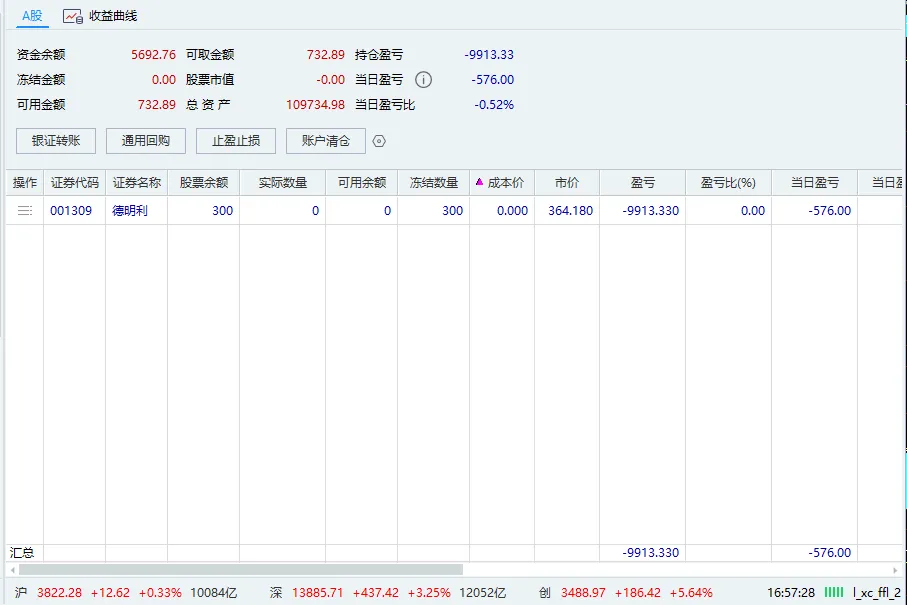Select the stock code 001309
The height and width of the screenshot is (605, 907).
pos(71,211)
